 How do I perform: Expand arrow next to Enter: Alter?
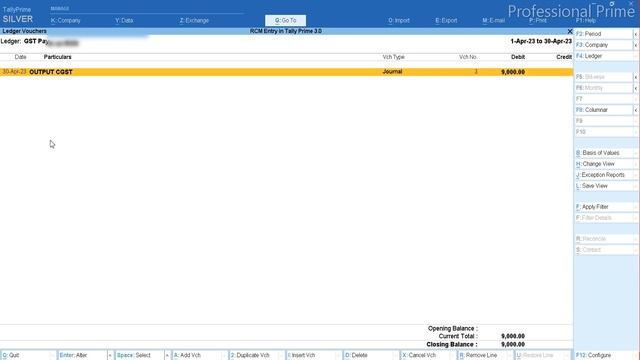pyautogui.click(x=110, y=355)
